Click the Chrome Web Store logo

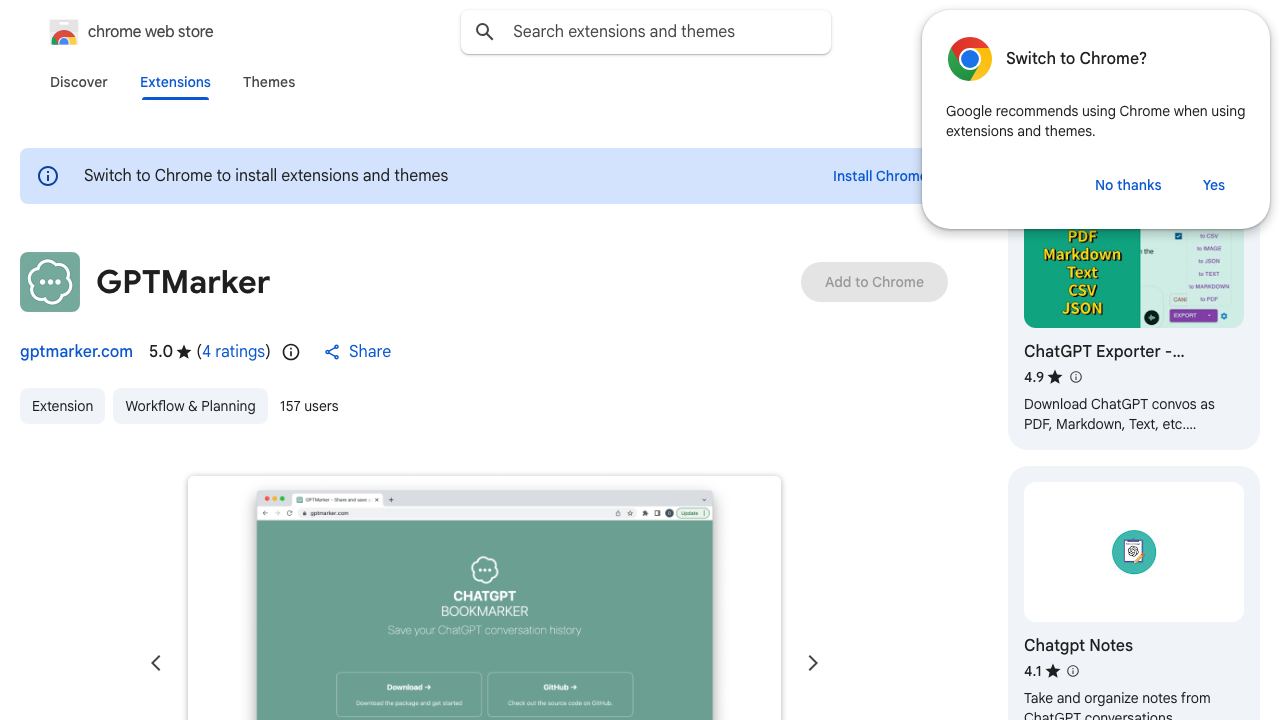64,32
